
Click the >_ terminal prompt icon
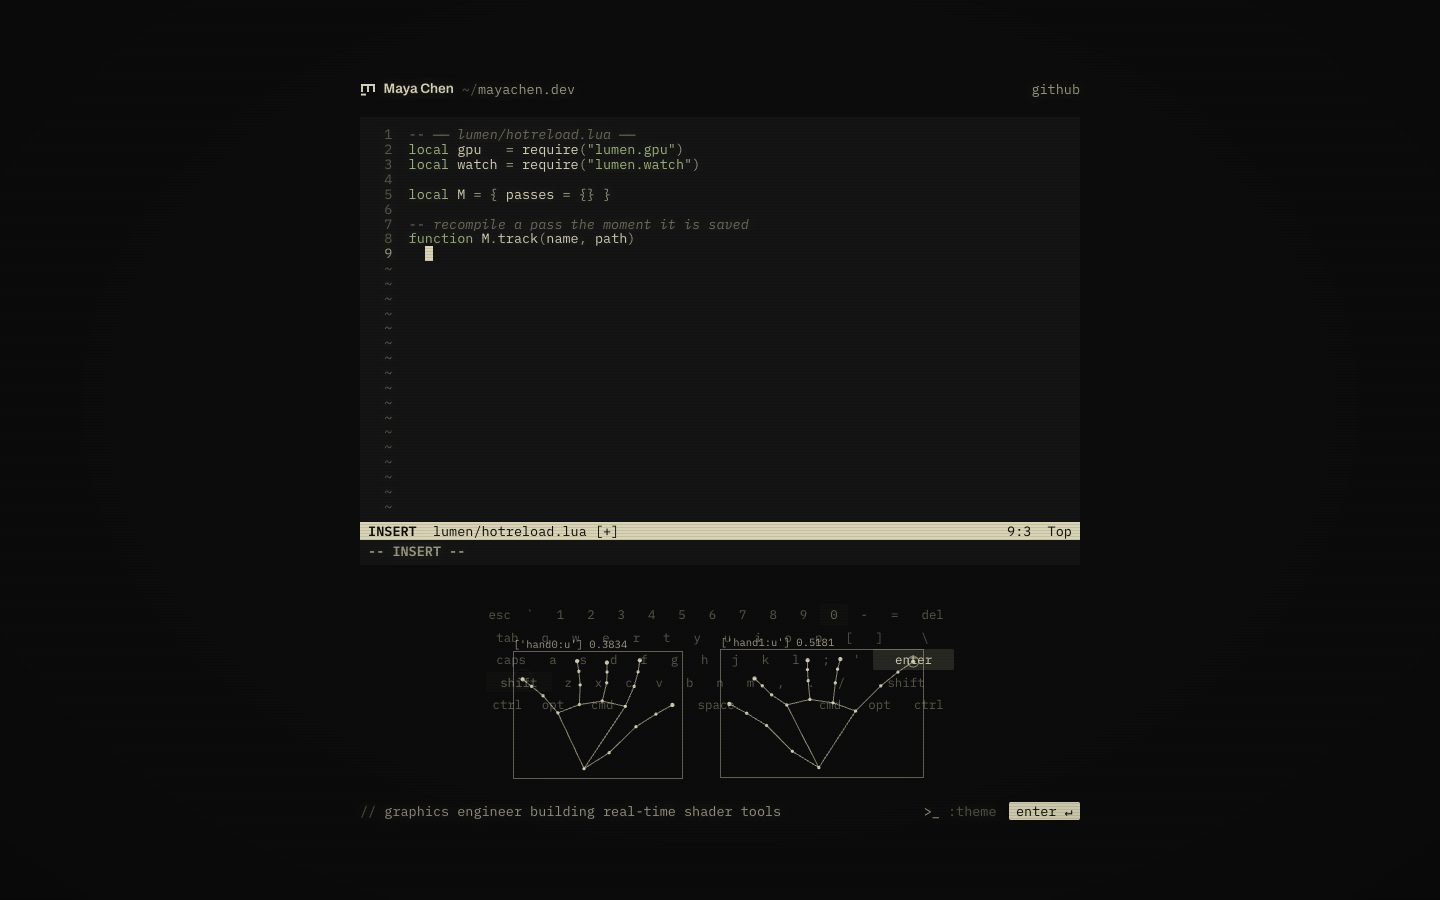(x=931, y=811)
